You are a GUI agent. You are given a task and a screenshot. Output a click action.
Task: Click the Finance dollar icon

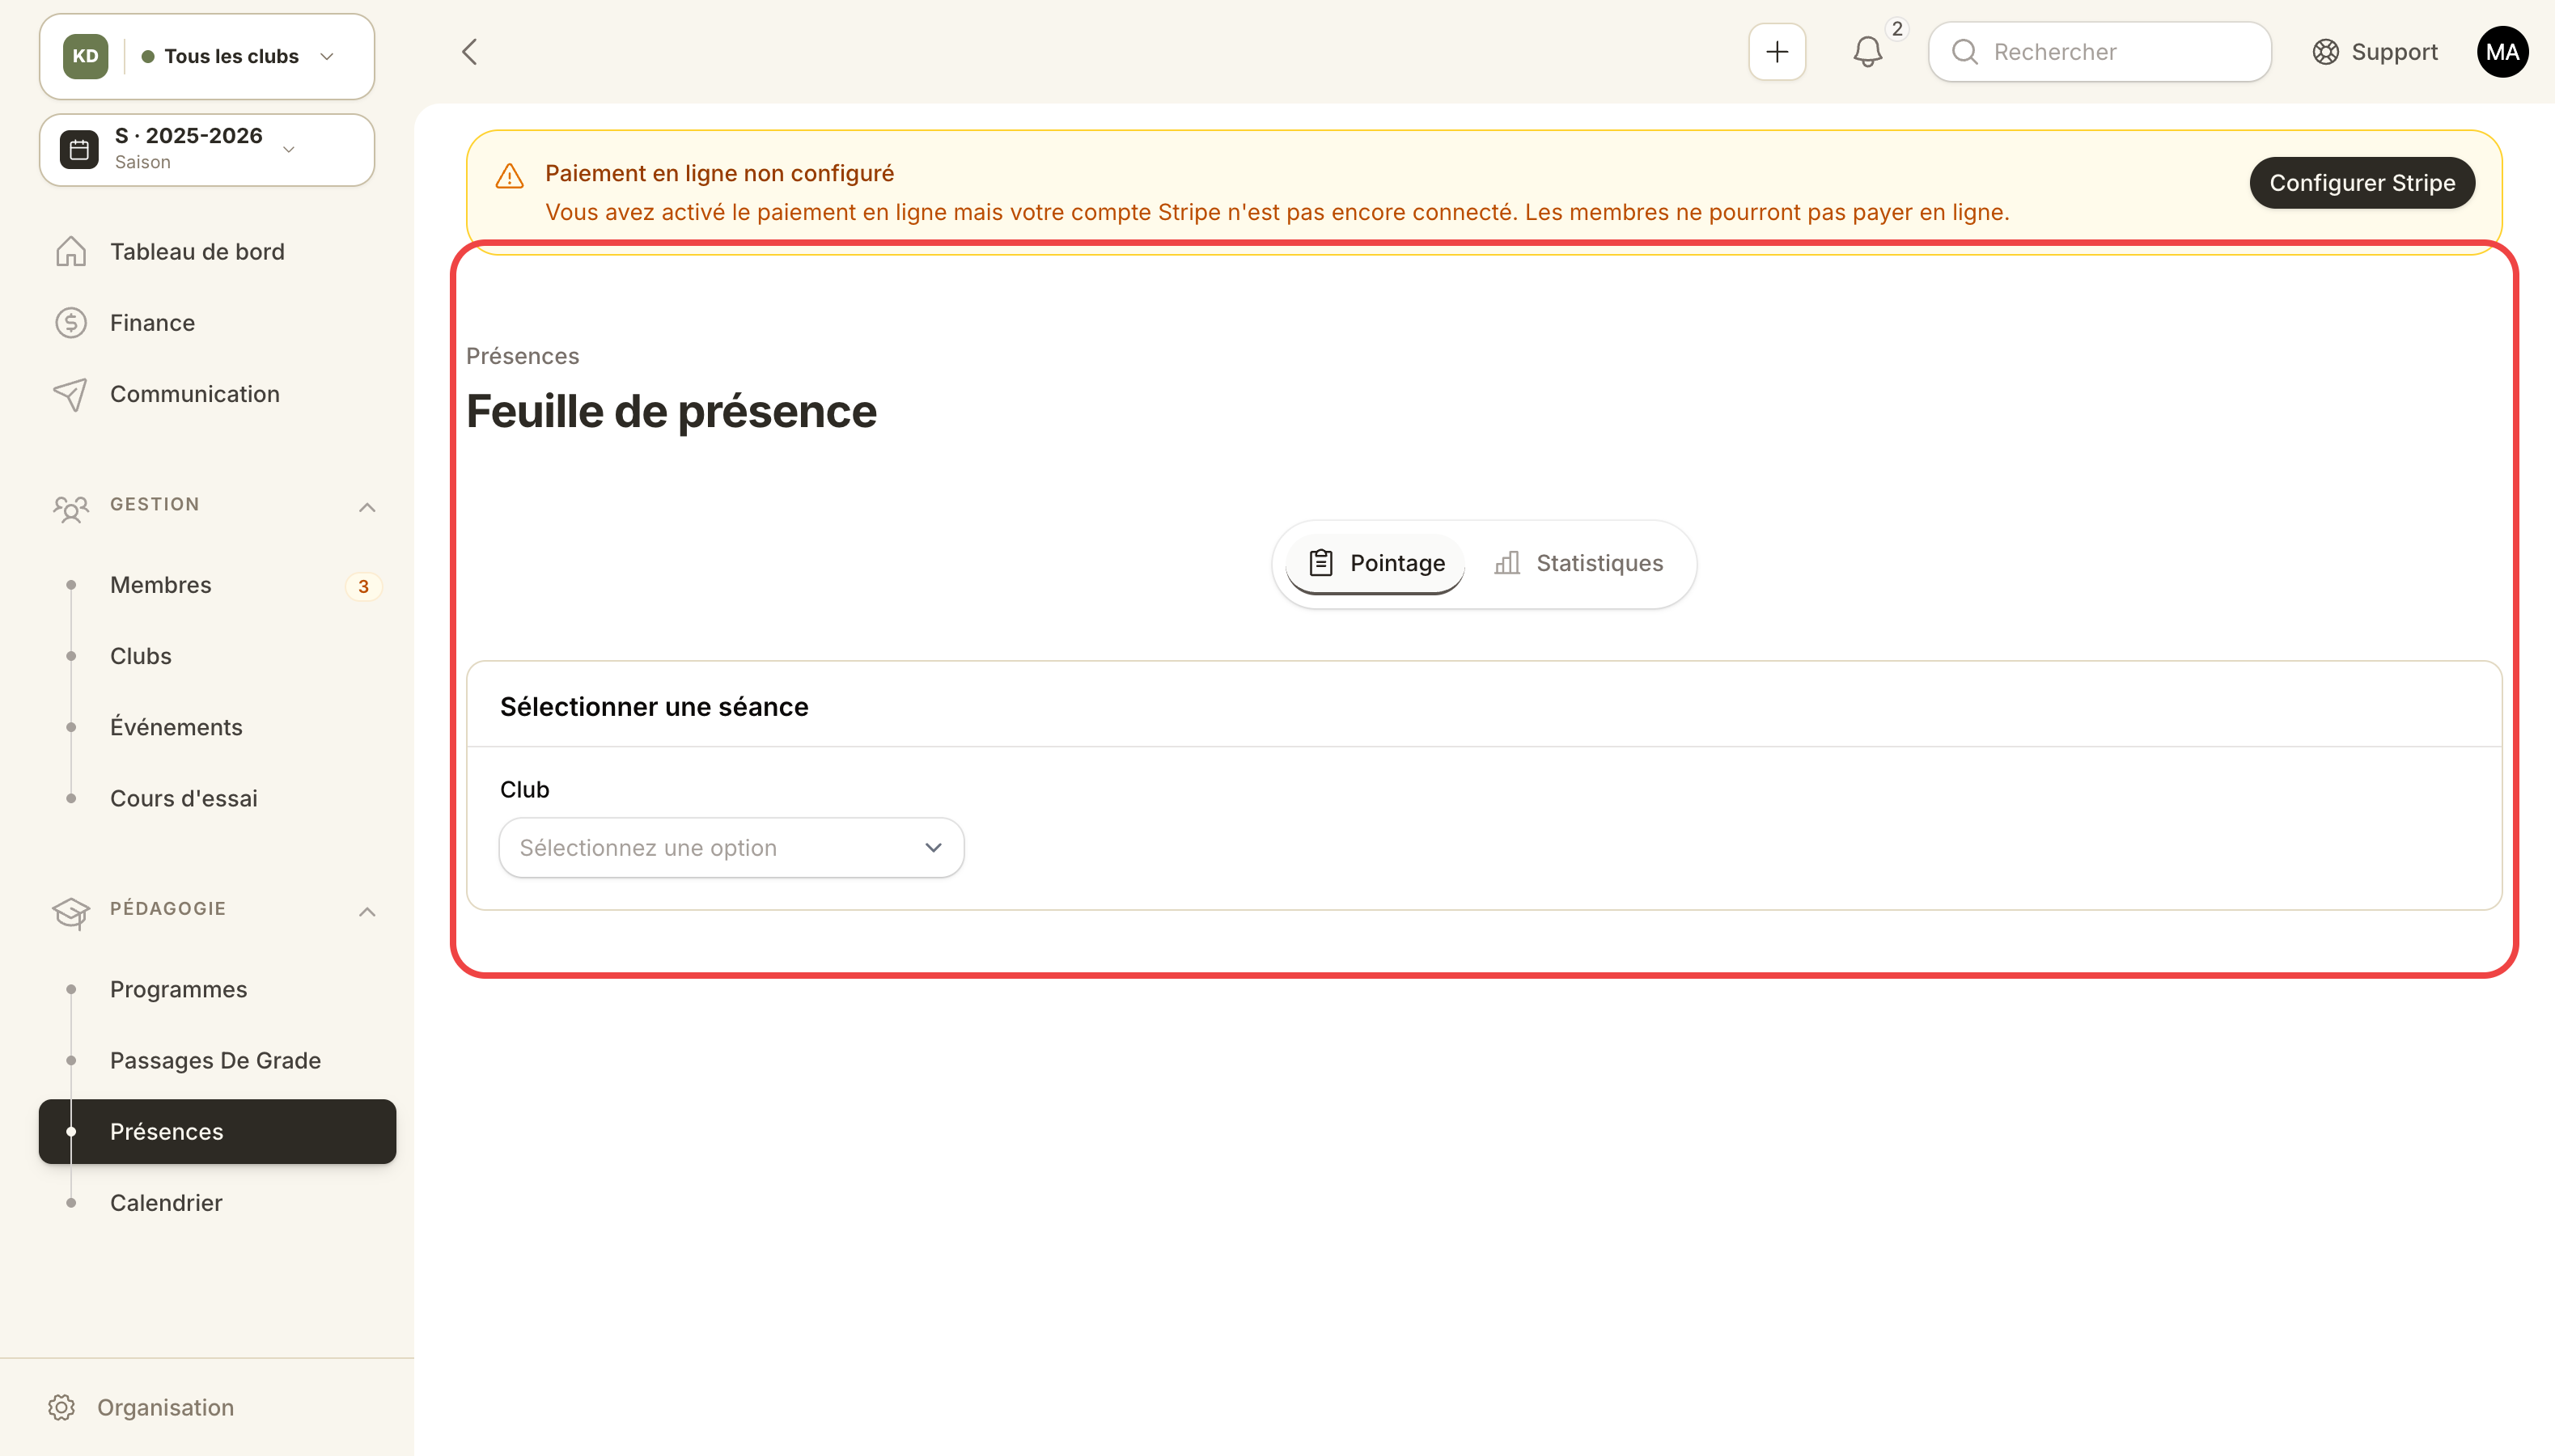tap(71, 322)
